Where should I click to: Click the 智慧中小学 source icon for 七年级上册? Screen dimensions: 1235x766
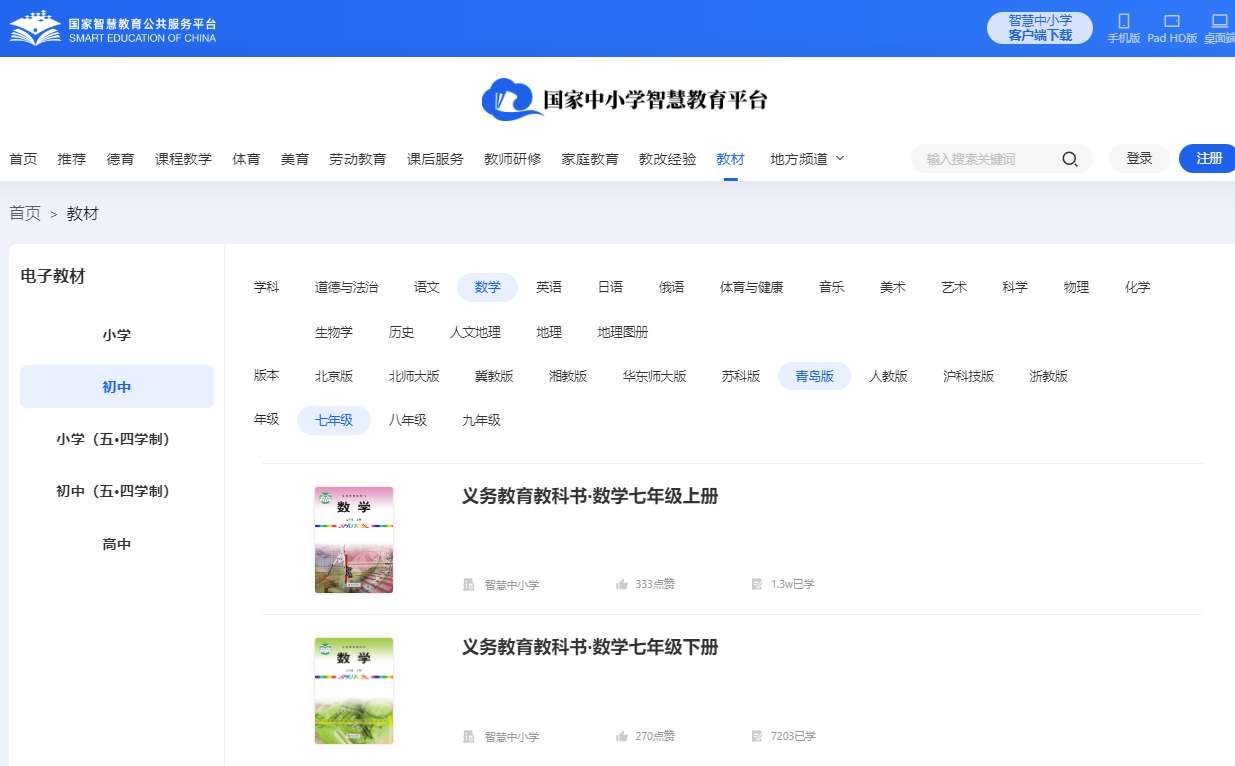pyautogui.click(x=468, y=584)
